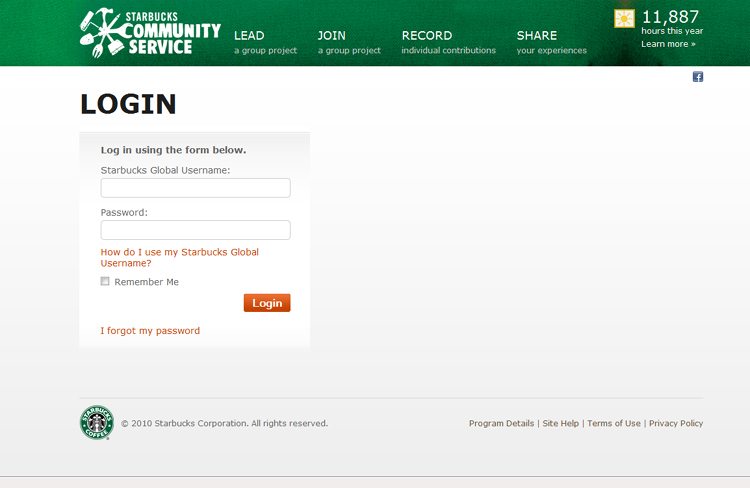Click 'I forgot my password' link
This screenshot has height=488, width=750.
pyautogui.click(x=150, y=331)
